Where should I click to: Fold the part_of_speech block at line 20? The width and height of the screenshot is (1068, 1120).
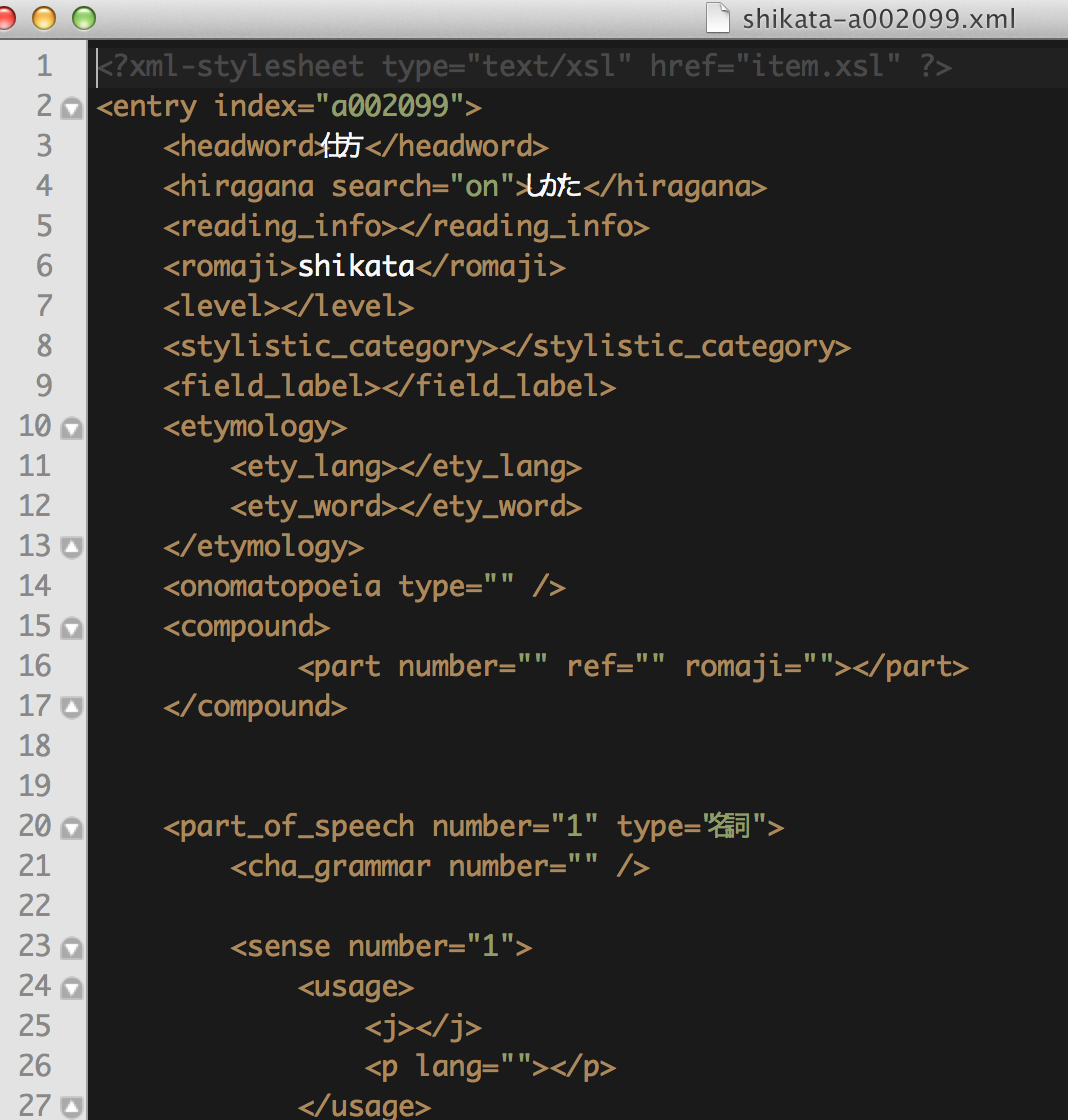coord(71,828)
